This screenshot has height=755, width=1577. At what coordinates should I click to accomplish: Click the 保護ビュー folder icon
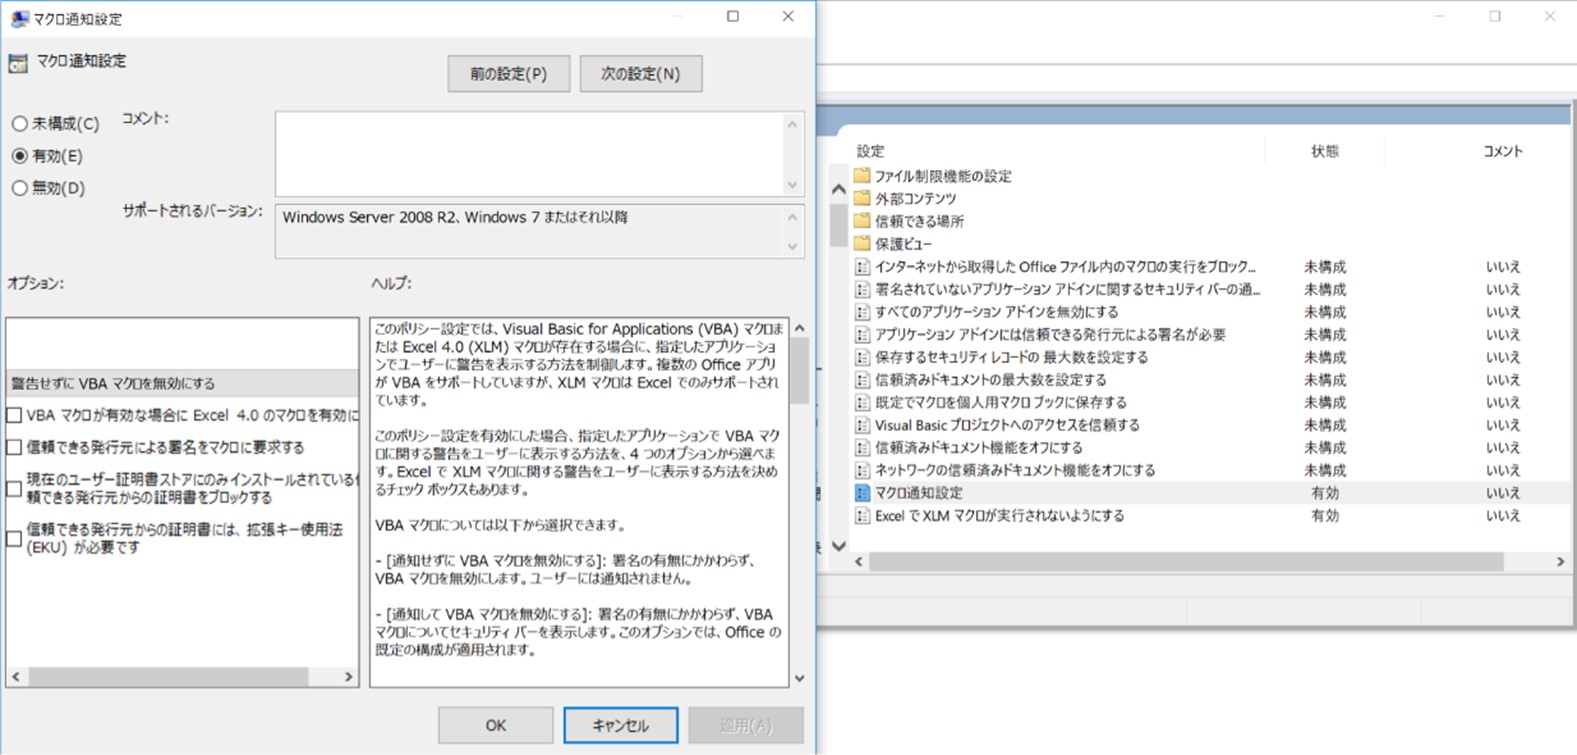pos(862,244)
